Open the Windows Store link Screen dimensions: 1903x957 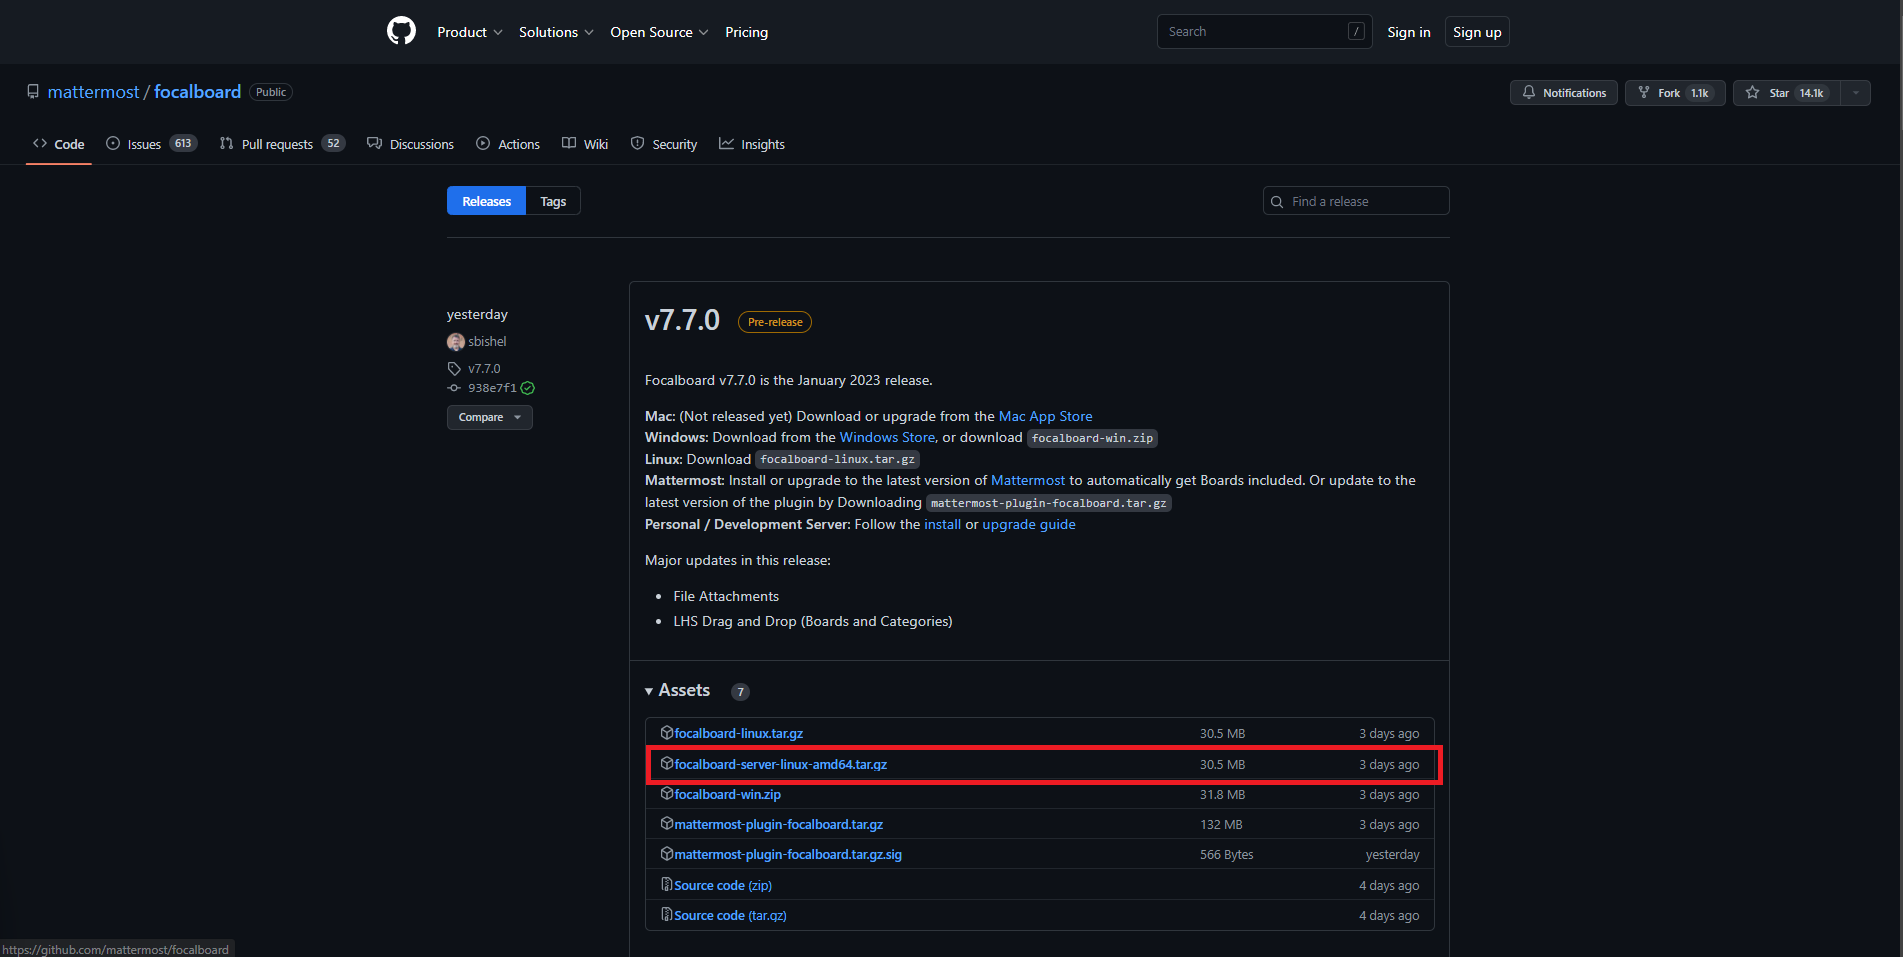pos(887,437)
